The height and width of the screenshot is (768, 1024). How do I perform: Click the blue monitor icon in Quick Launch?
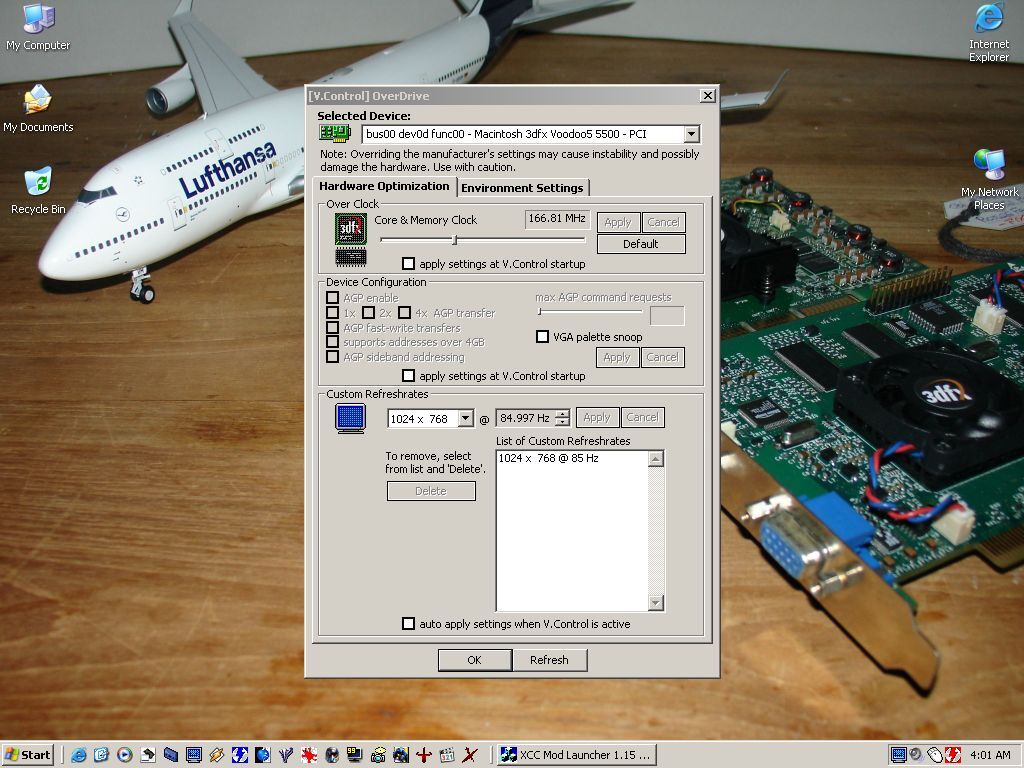pyautogui.click(x=194, y=755)
